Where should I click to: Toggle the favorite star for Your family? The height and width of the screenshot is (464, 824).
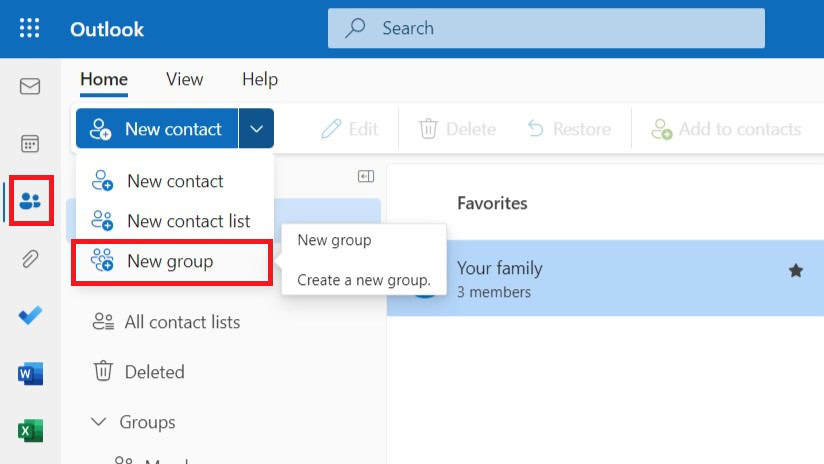click(796, 270)
